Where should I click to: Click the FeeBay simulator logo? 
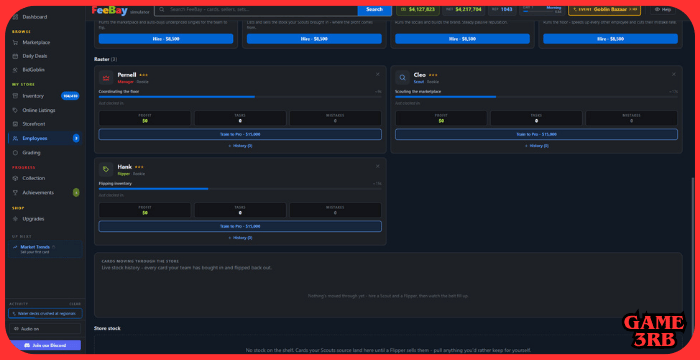tap(121, 10)
